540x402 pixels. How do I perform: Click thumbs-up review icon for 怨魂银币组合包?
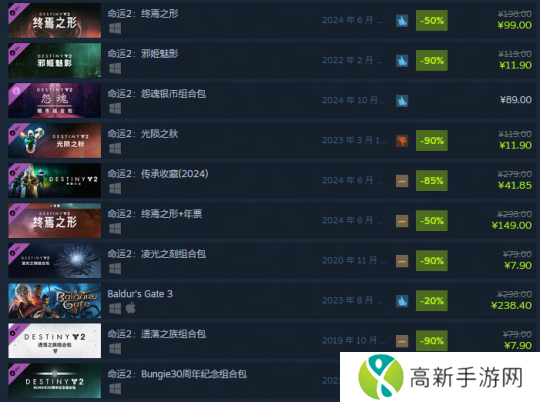402,101
